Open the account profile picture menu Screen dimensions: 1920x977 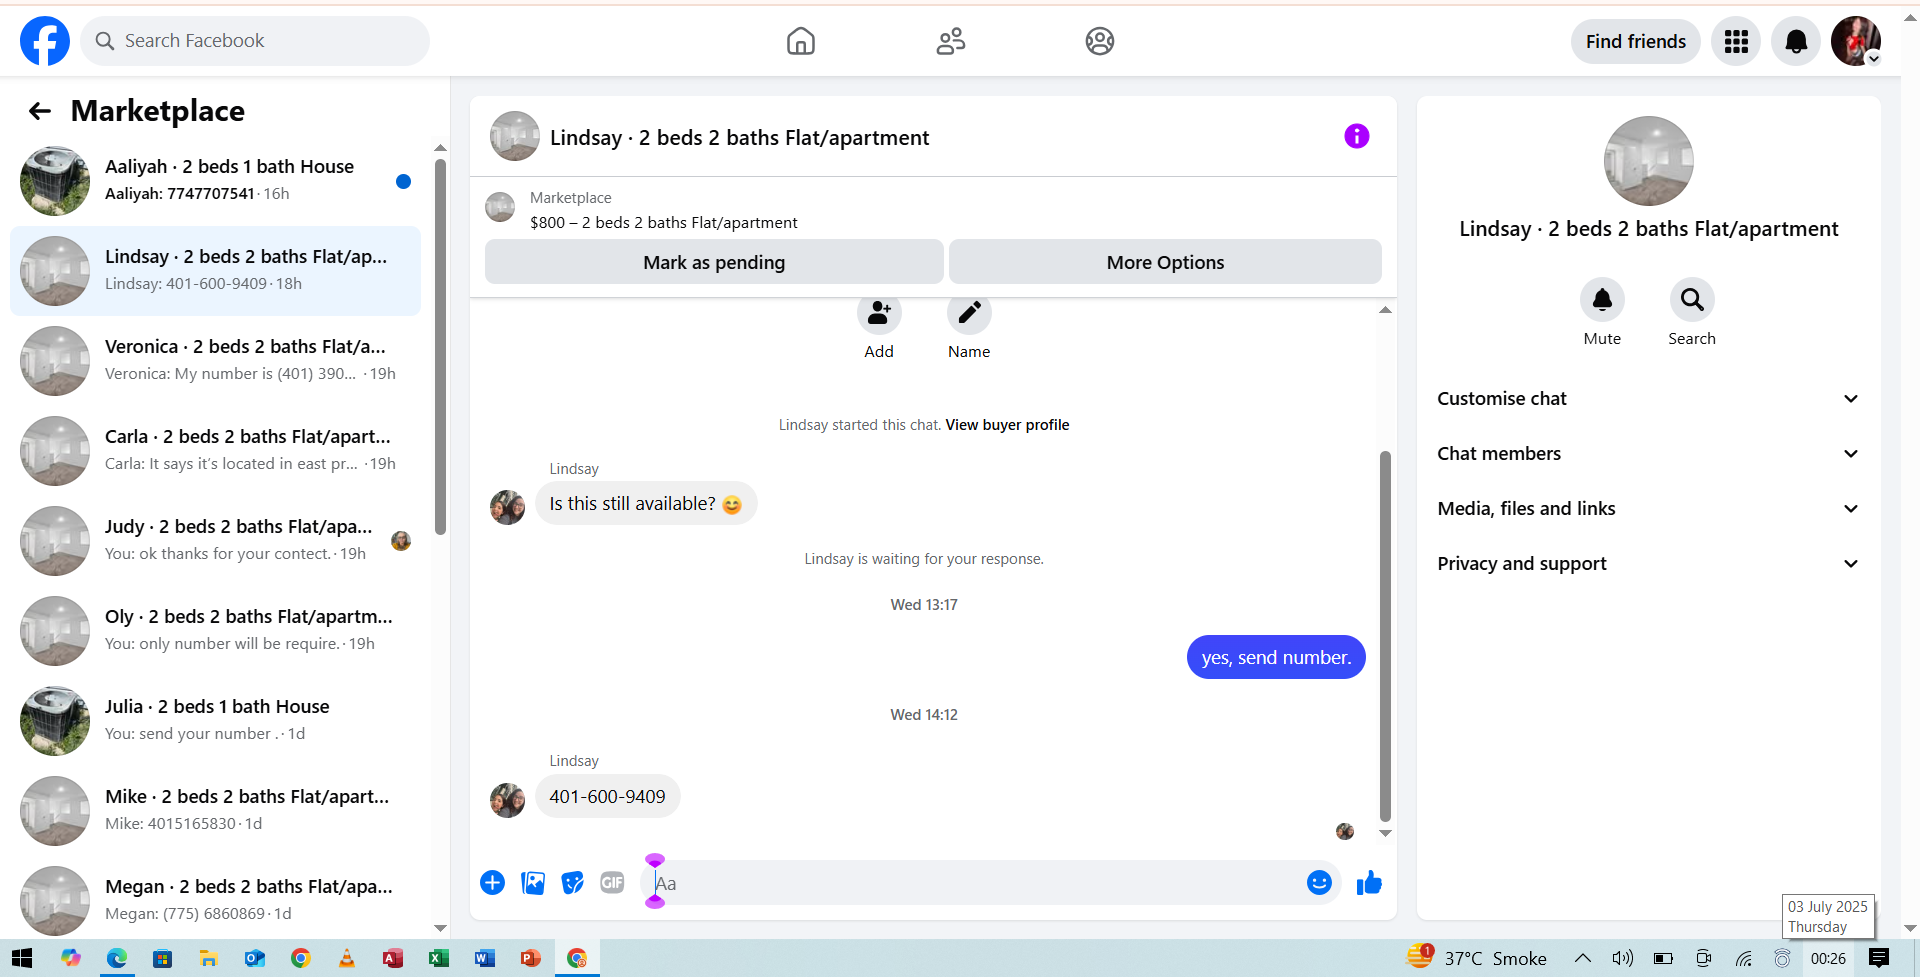click(x=1856, y=41)
